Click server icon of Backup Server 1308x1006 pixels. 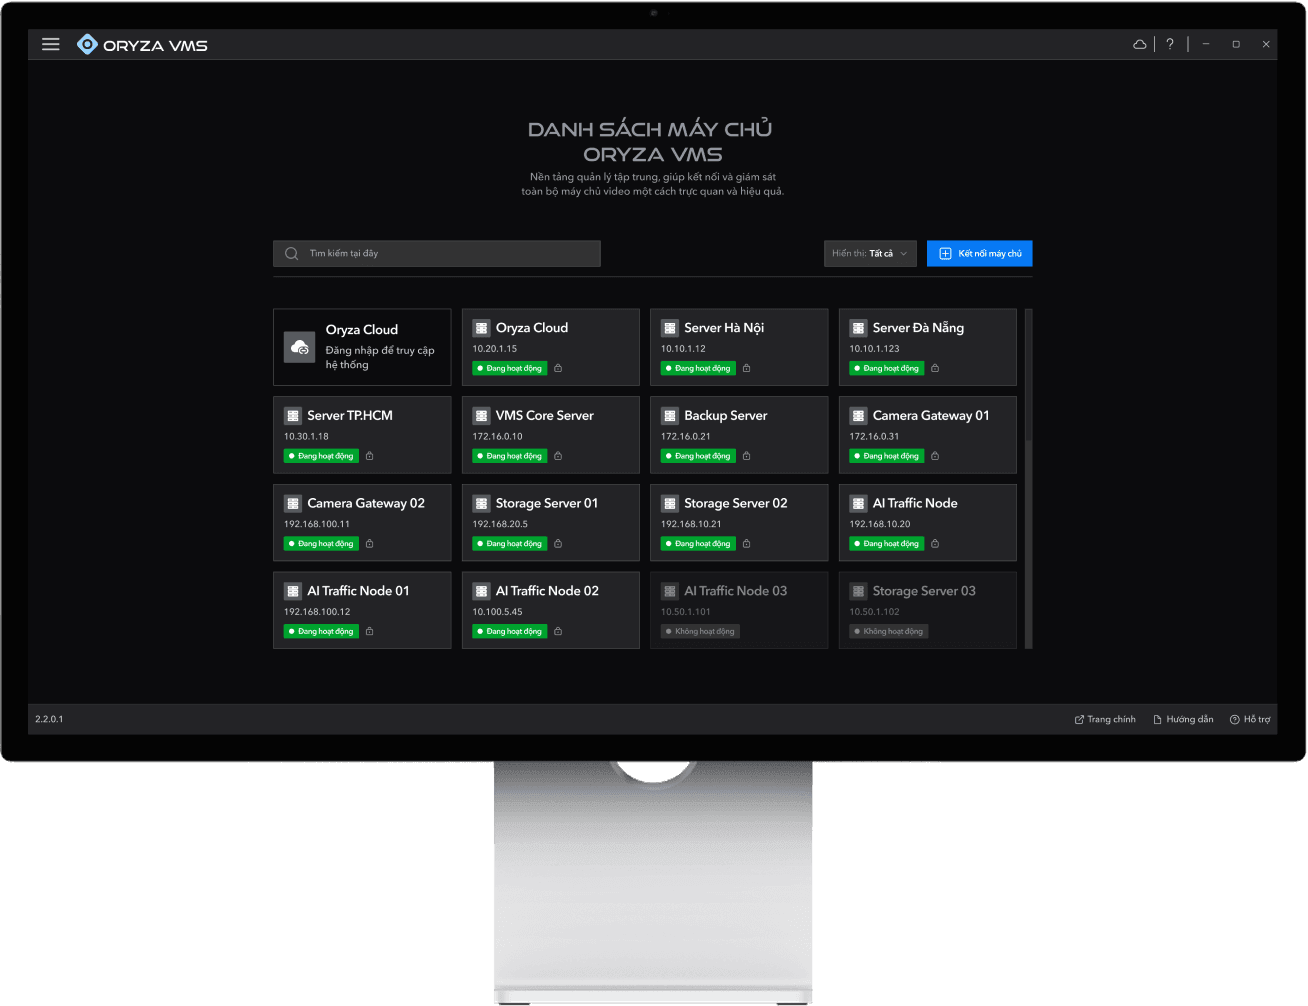[x=670, y=416]
